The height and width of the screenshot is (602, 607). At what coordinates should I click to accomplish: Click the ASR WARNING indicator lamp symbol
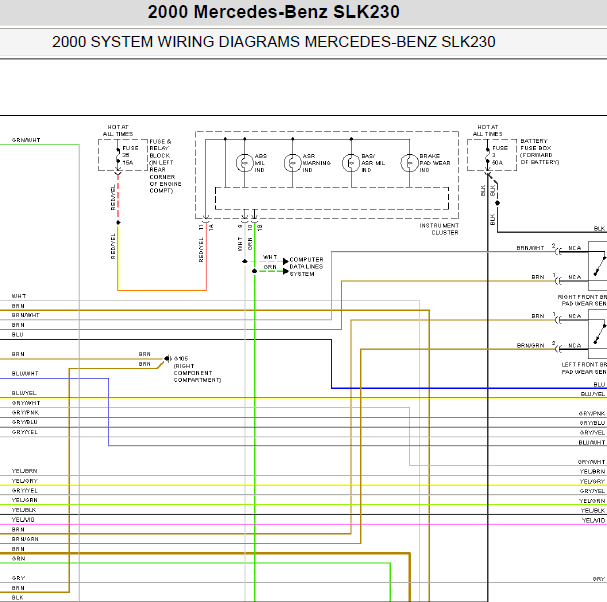point(293,163)
